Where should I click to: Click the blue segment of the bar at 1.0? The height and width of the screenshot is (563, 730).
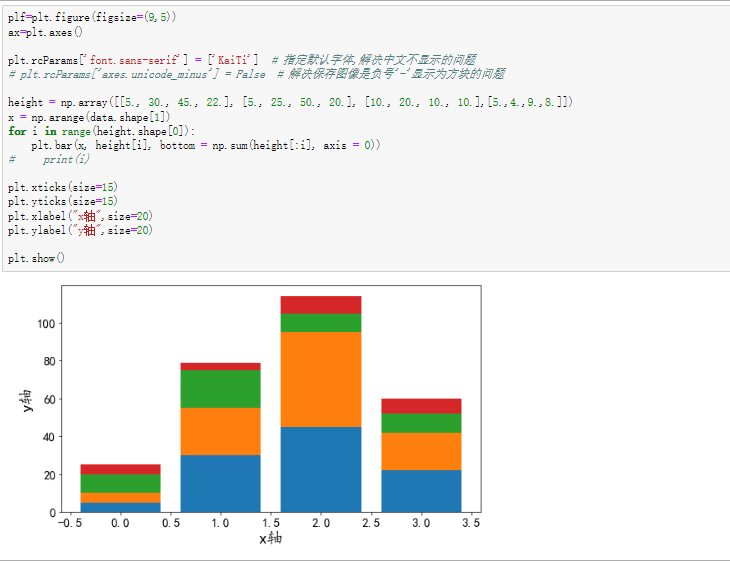tap(220, 484)
